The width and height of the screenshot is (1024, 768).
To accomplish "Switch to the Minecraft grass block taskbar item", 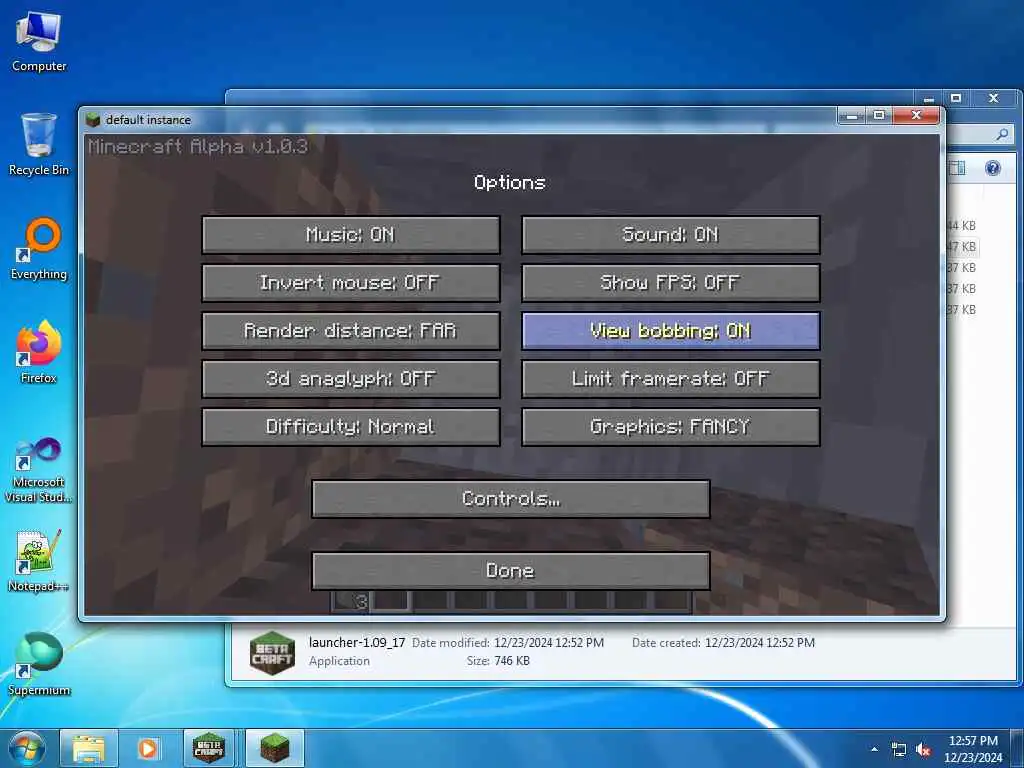I will pyautogui.click(x=275, y=749).
